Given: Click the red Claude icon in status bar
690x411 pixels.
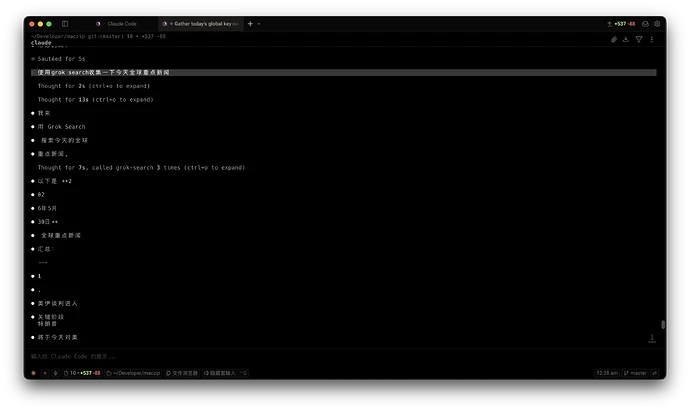Looking at the screenshot, I should (x=33, y=373).
